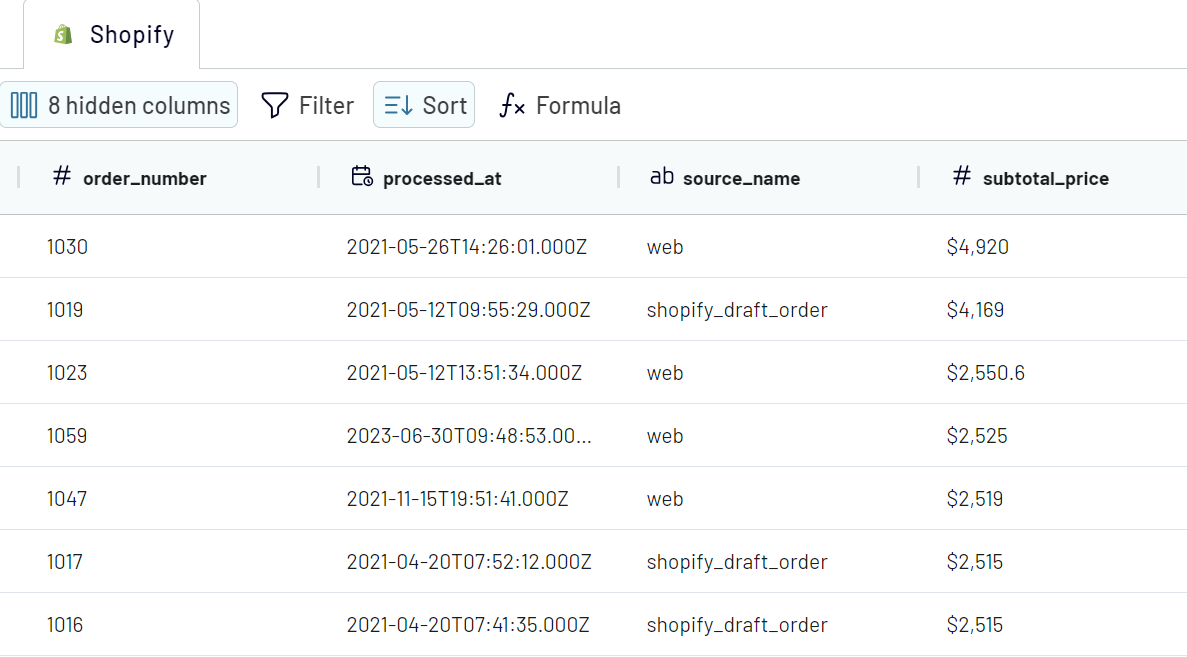Select the web source cell for order 1030
Screen dimensions: 1187x657
click(x=665, y=247)
